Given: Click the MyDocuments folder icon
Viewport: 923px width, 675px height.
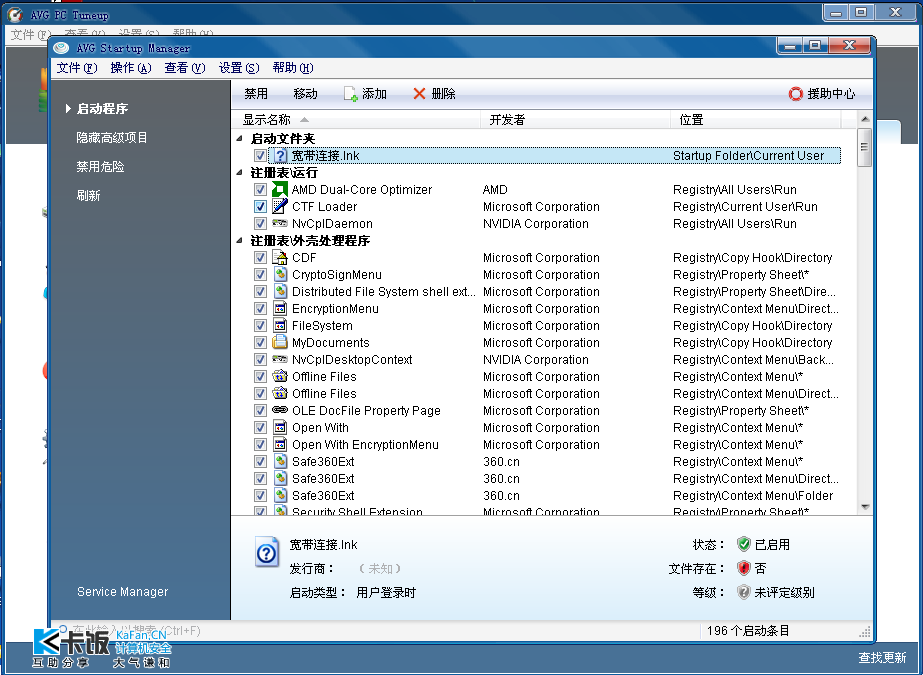Looking at the screenshot, I should pos(280,343).
